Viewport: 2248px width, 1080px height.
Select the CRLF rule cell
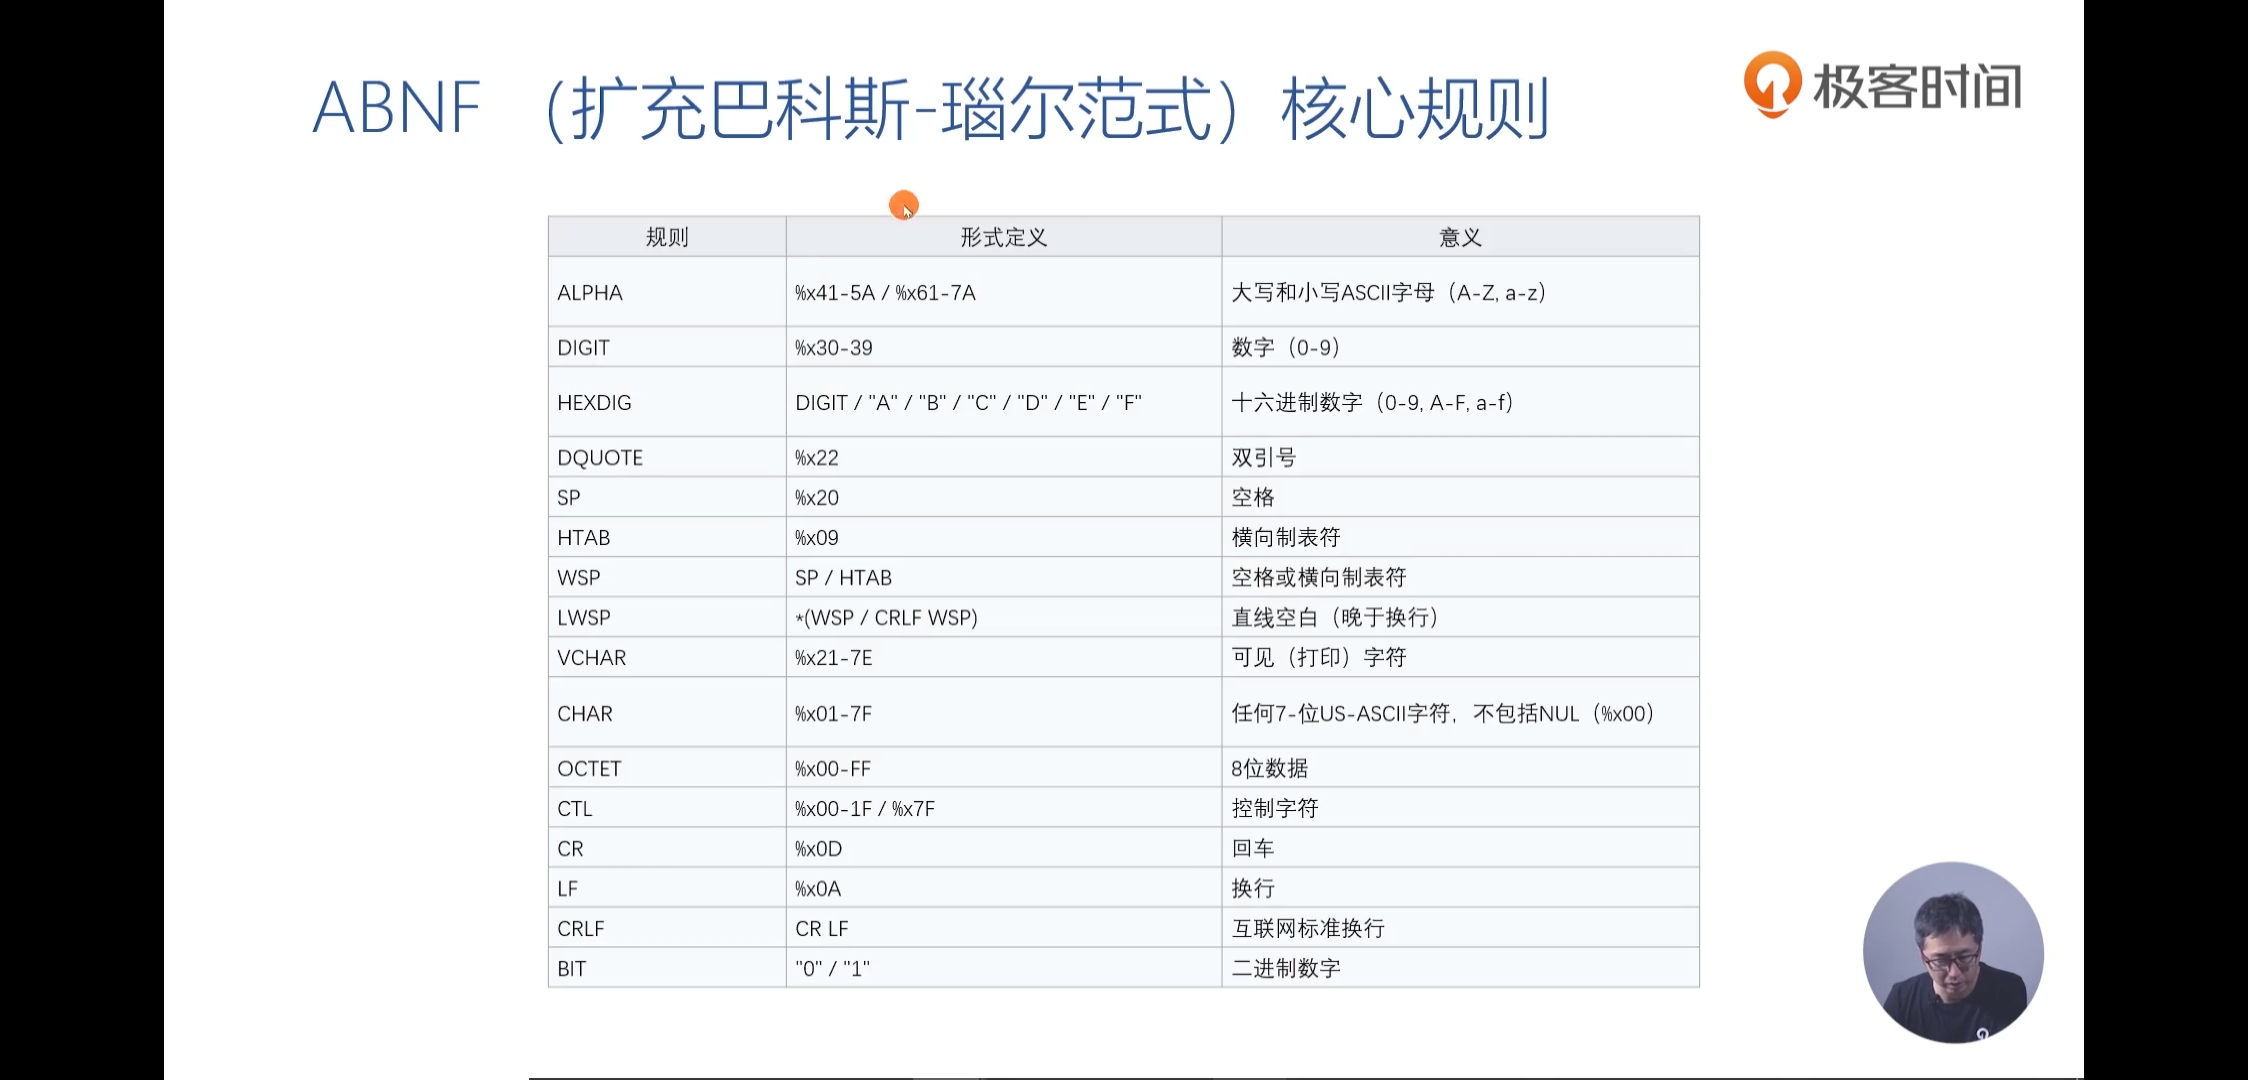(667, 928)
